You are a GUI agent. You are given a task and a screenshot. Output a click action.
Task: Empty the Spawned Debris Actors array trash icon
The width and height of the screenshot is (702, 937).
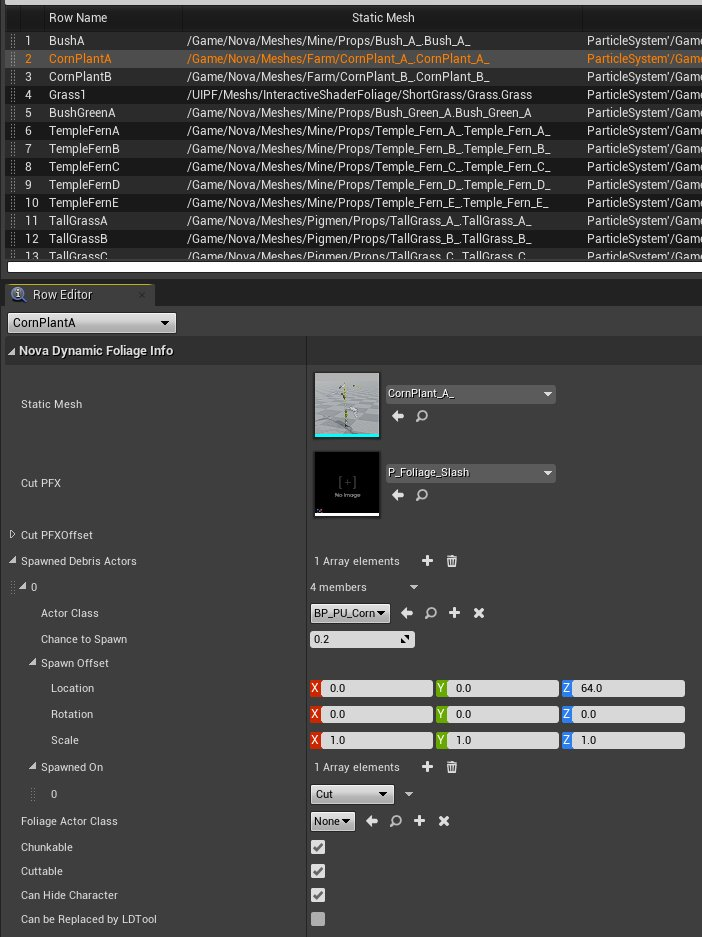[452, 561]
